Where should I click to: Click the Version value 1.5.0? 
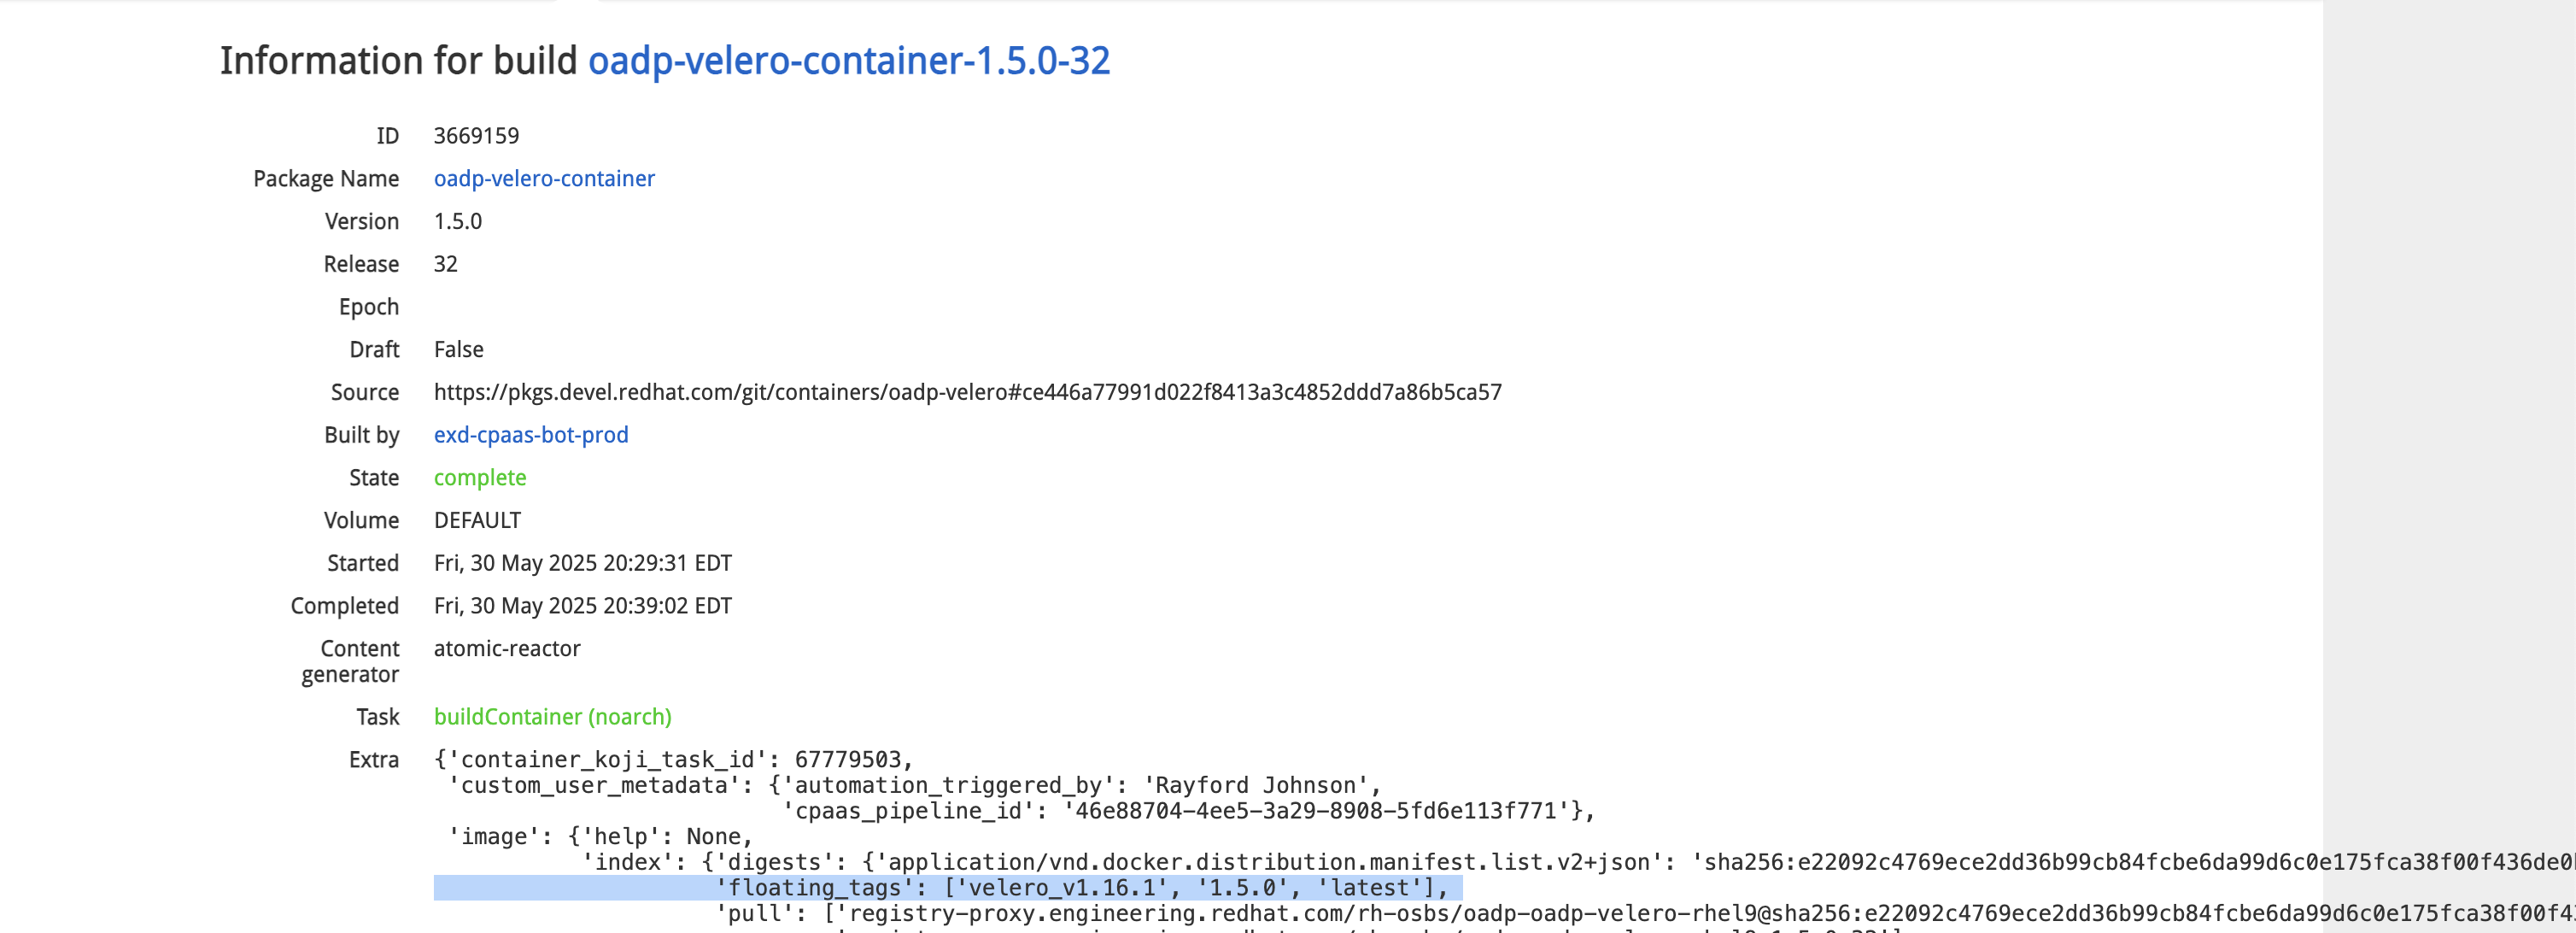click(458, 221)
